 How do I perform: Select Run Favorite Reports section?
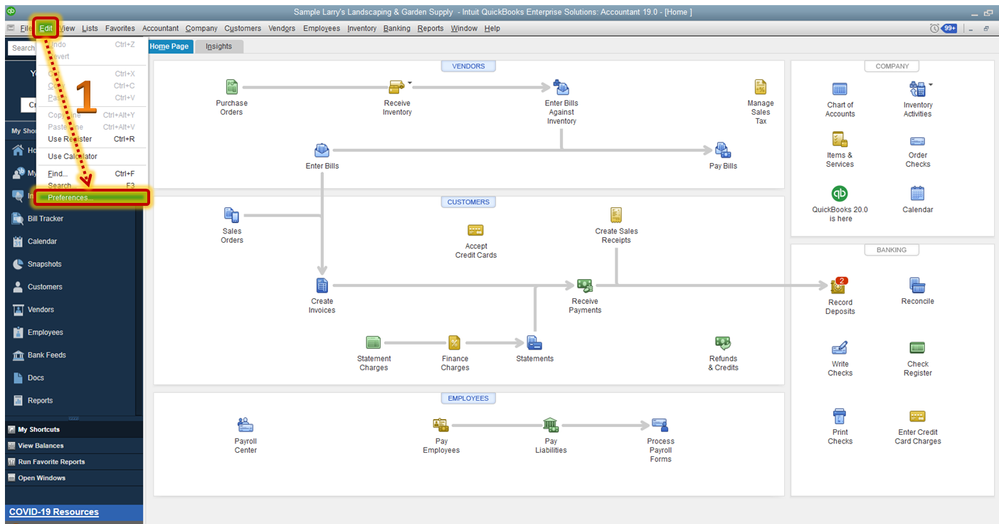click(74, 462)
